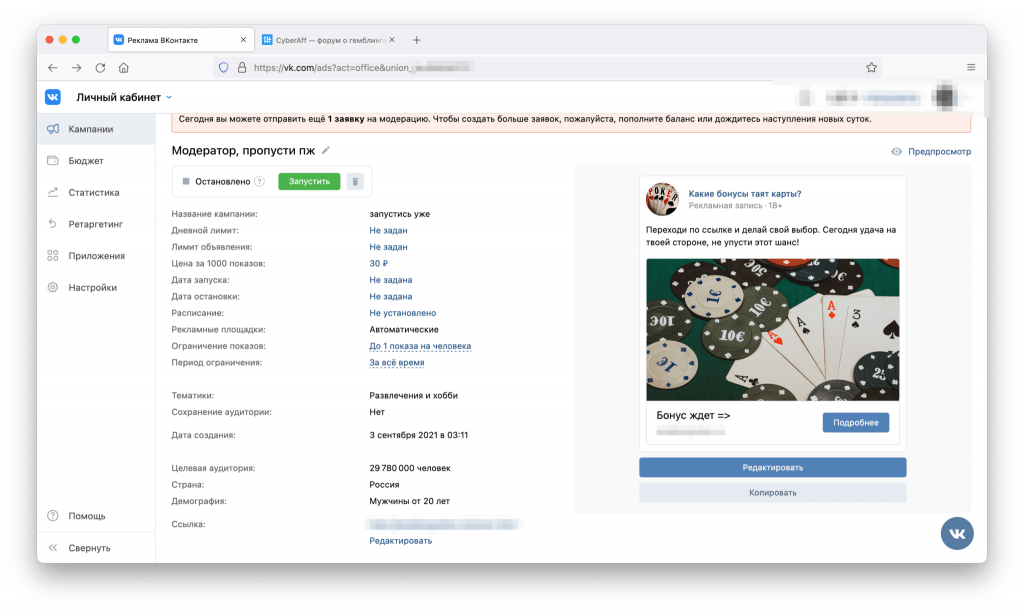Edit Лимит объявления value Не задан

pyautogui.click(x=388, y=247)
